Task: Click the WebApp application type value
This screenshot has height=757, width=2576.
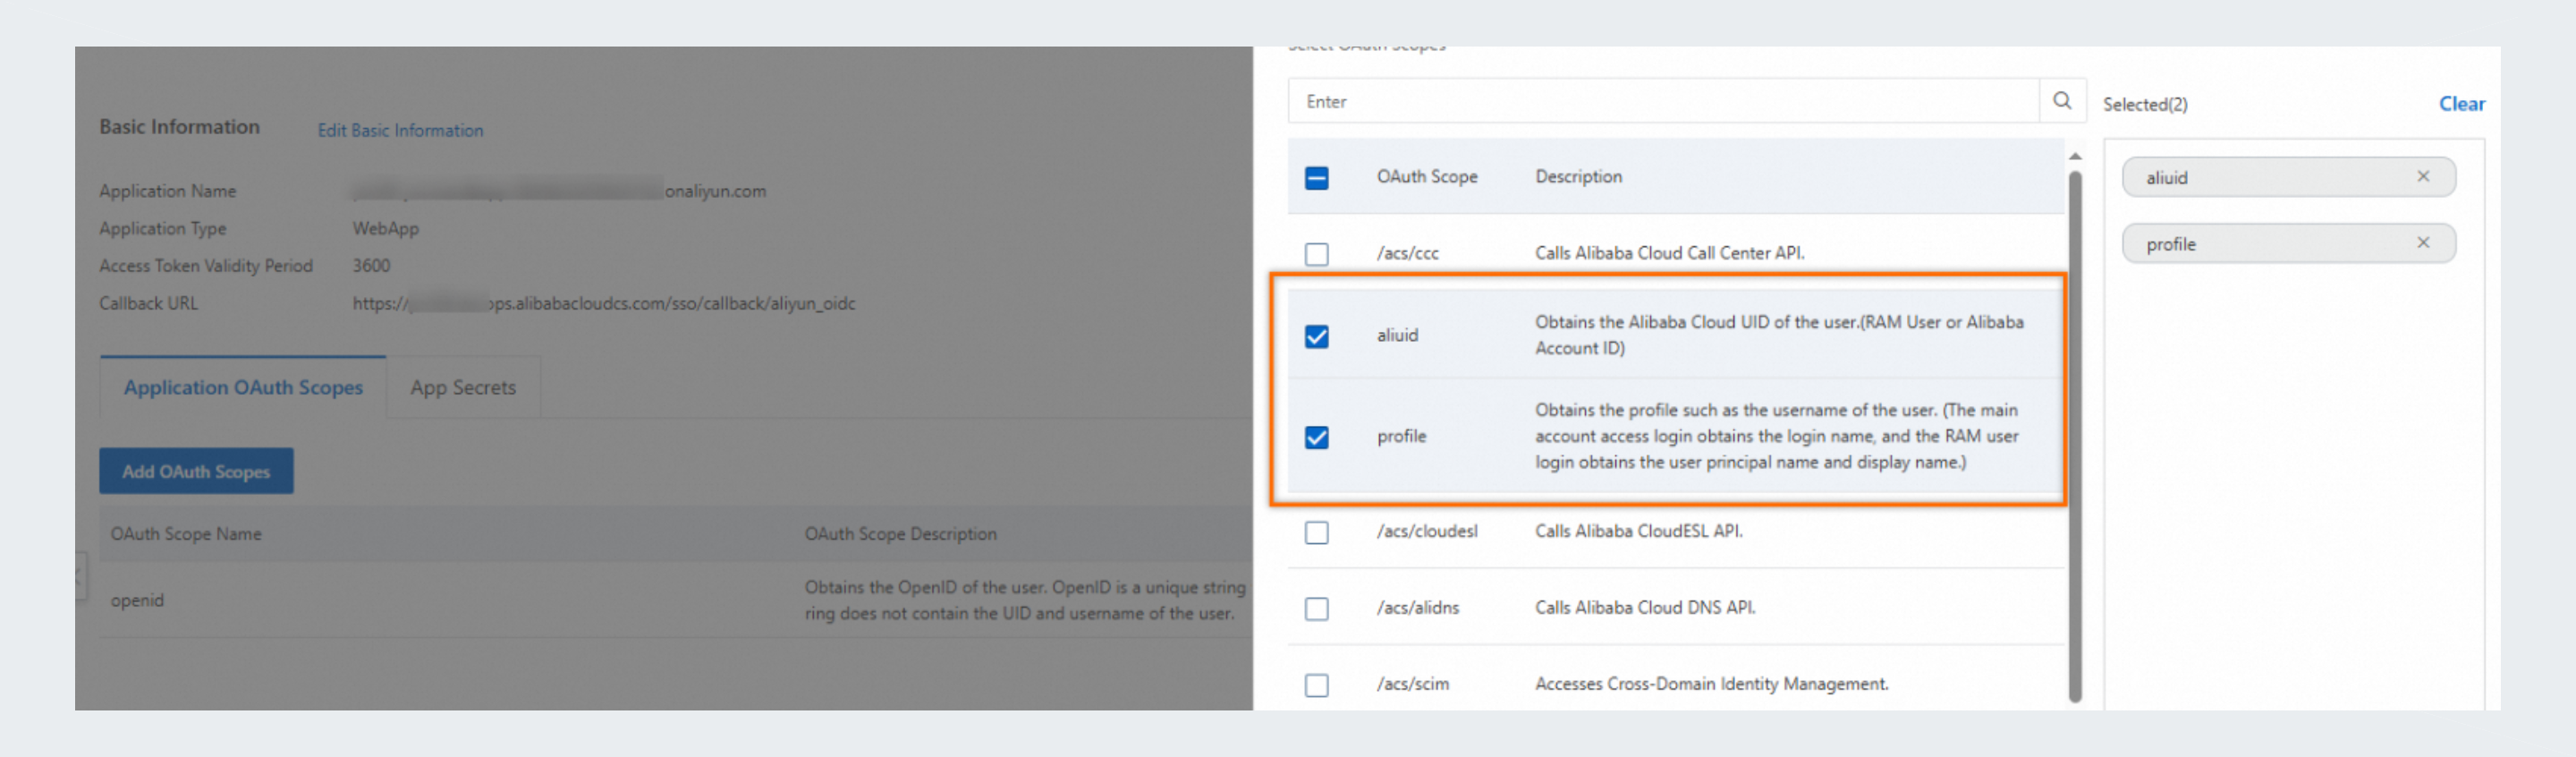Action: pyautogui.click(x=385, y=228)
